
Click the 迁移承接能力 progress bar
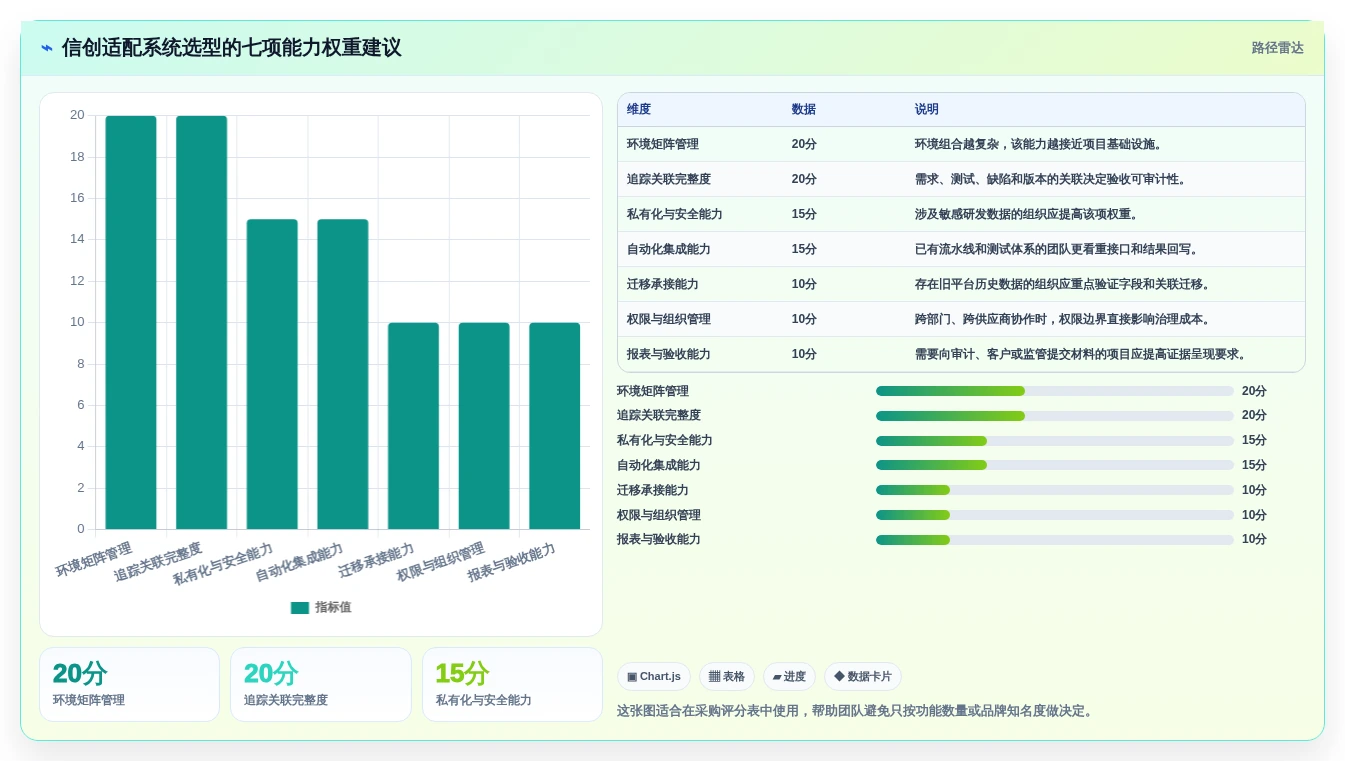[1055, 490]
